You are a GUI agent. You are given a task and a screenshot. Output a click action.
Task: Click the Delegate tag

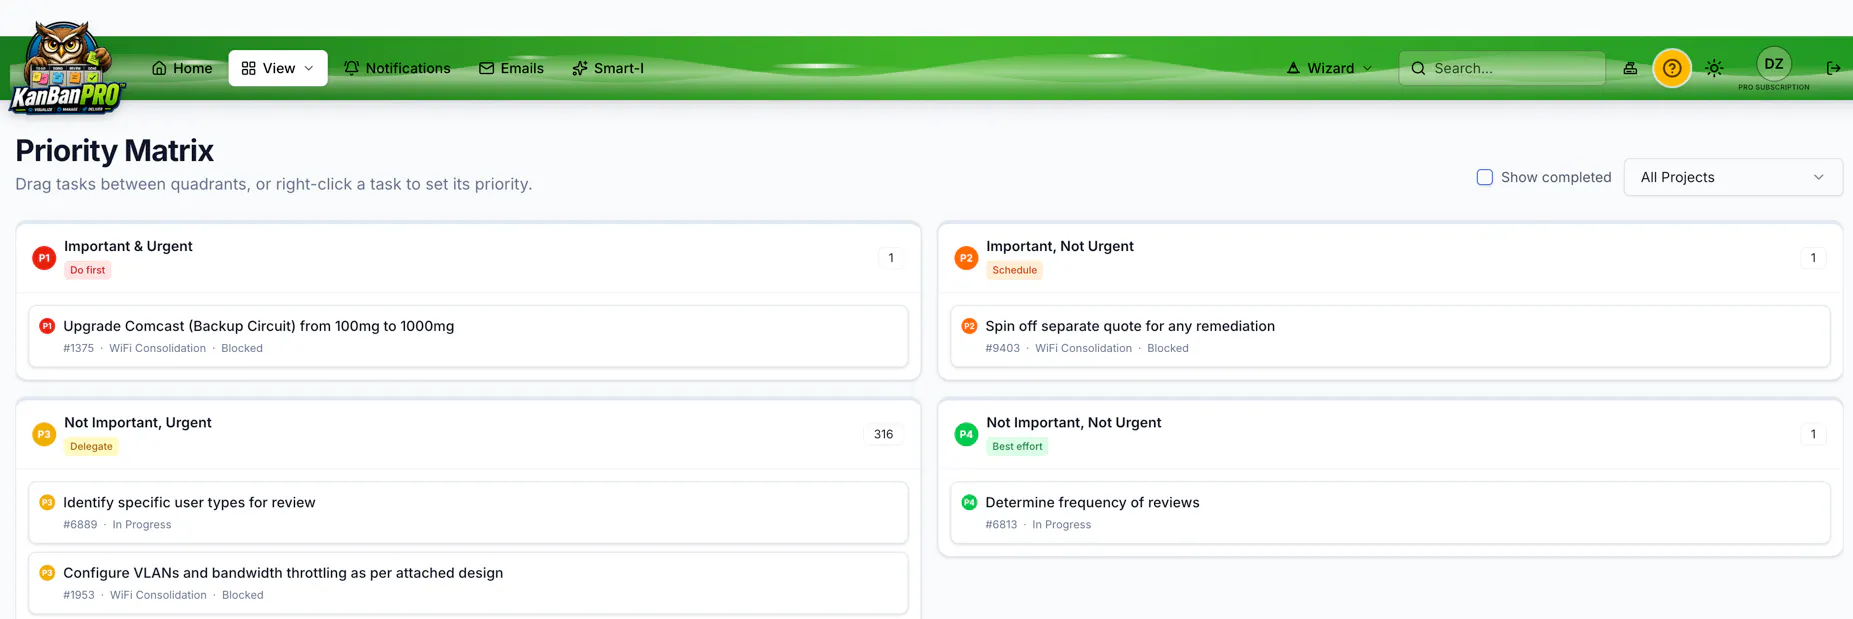[x=91, y=446]
